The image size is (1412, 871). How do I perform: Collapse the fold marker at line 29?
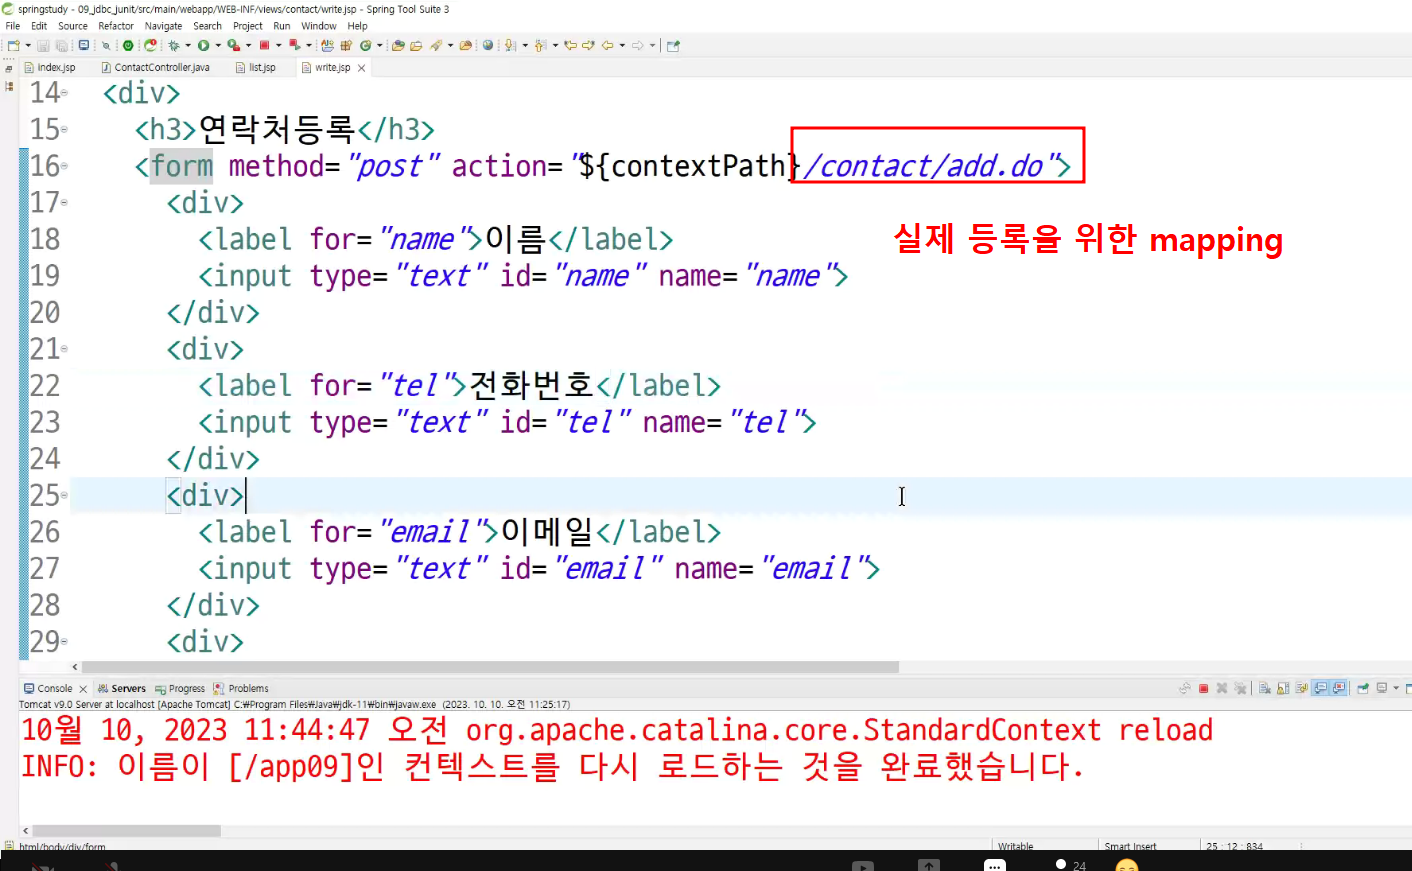(65, 642)
